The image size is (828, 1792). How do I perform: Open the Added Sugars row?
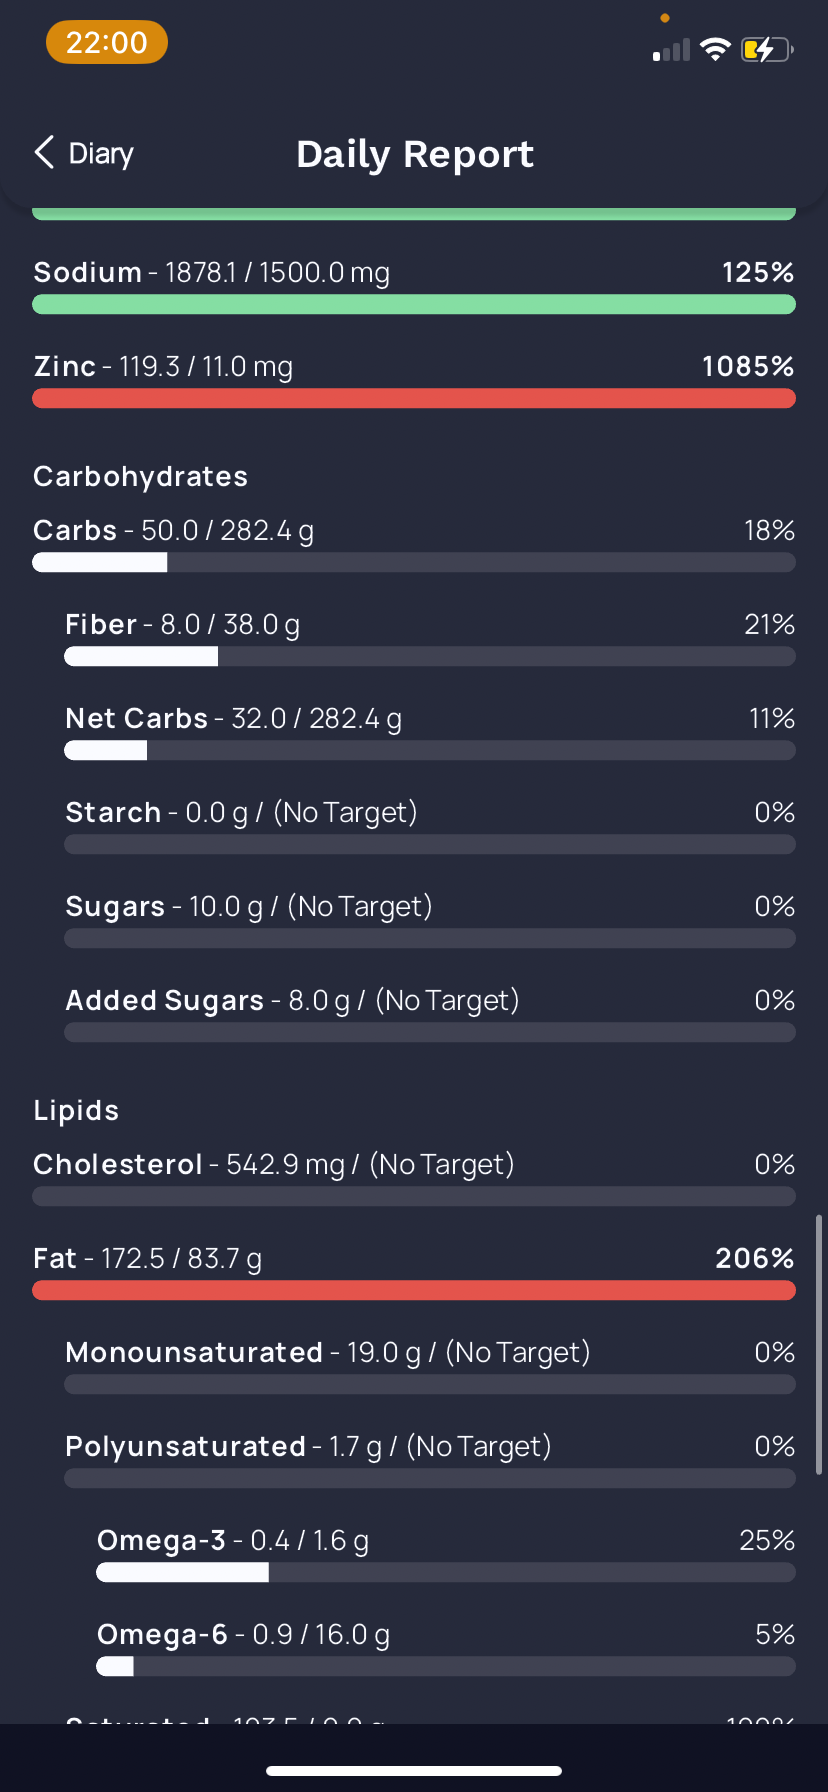pos(430,1013)
